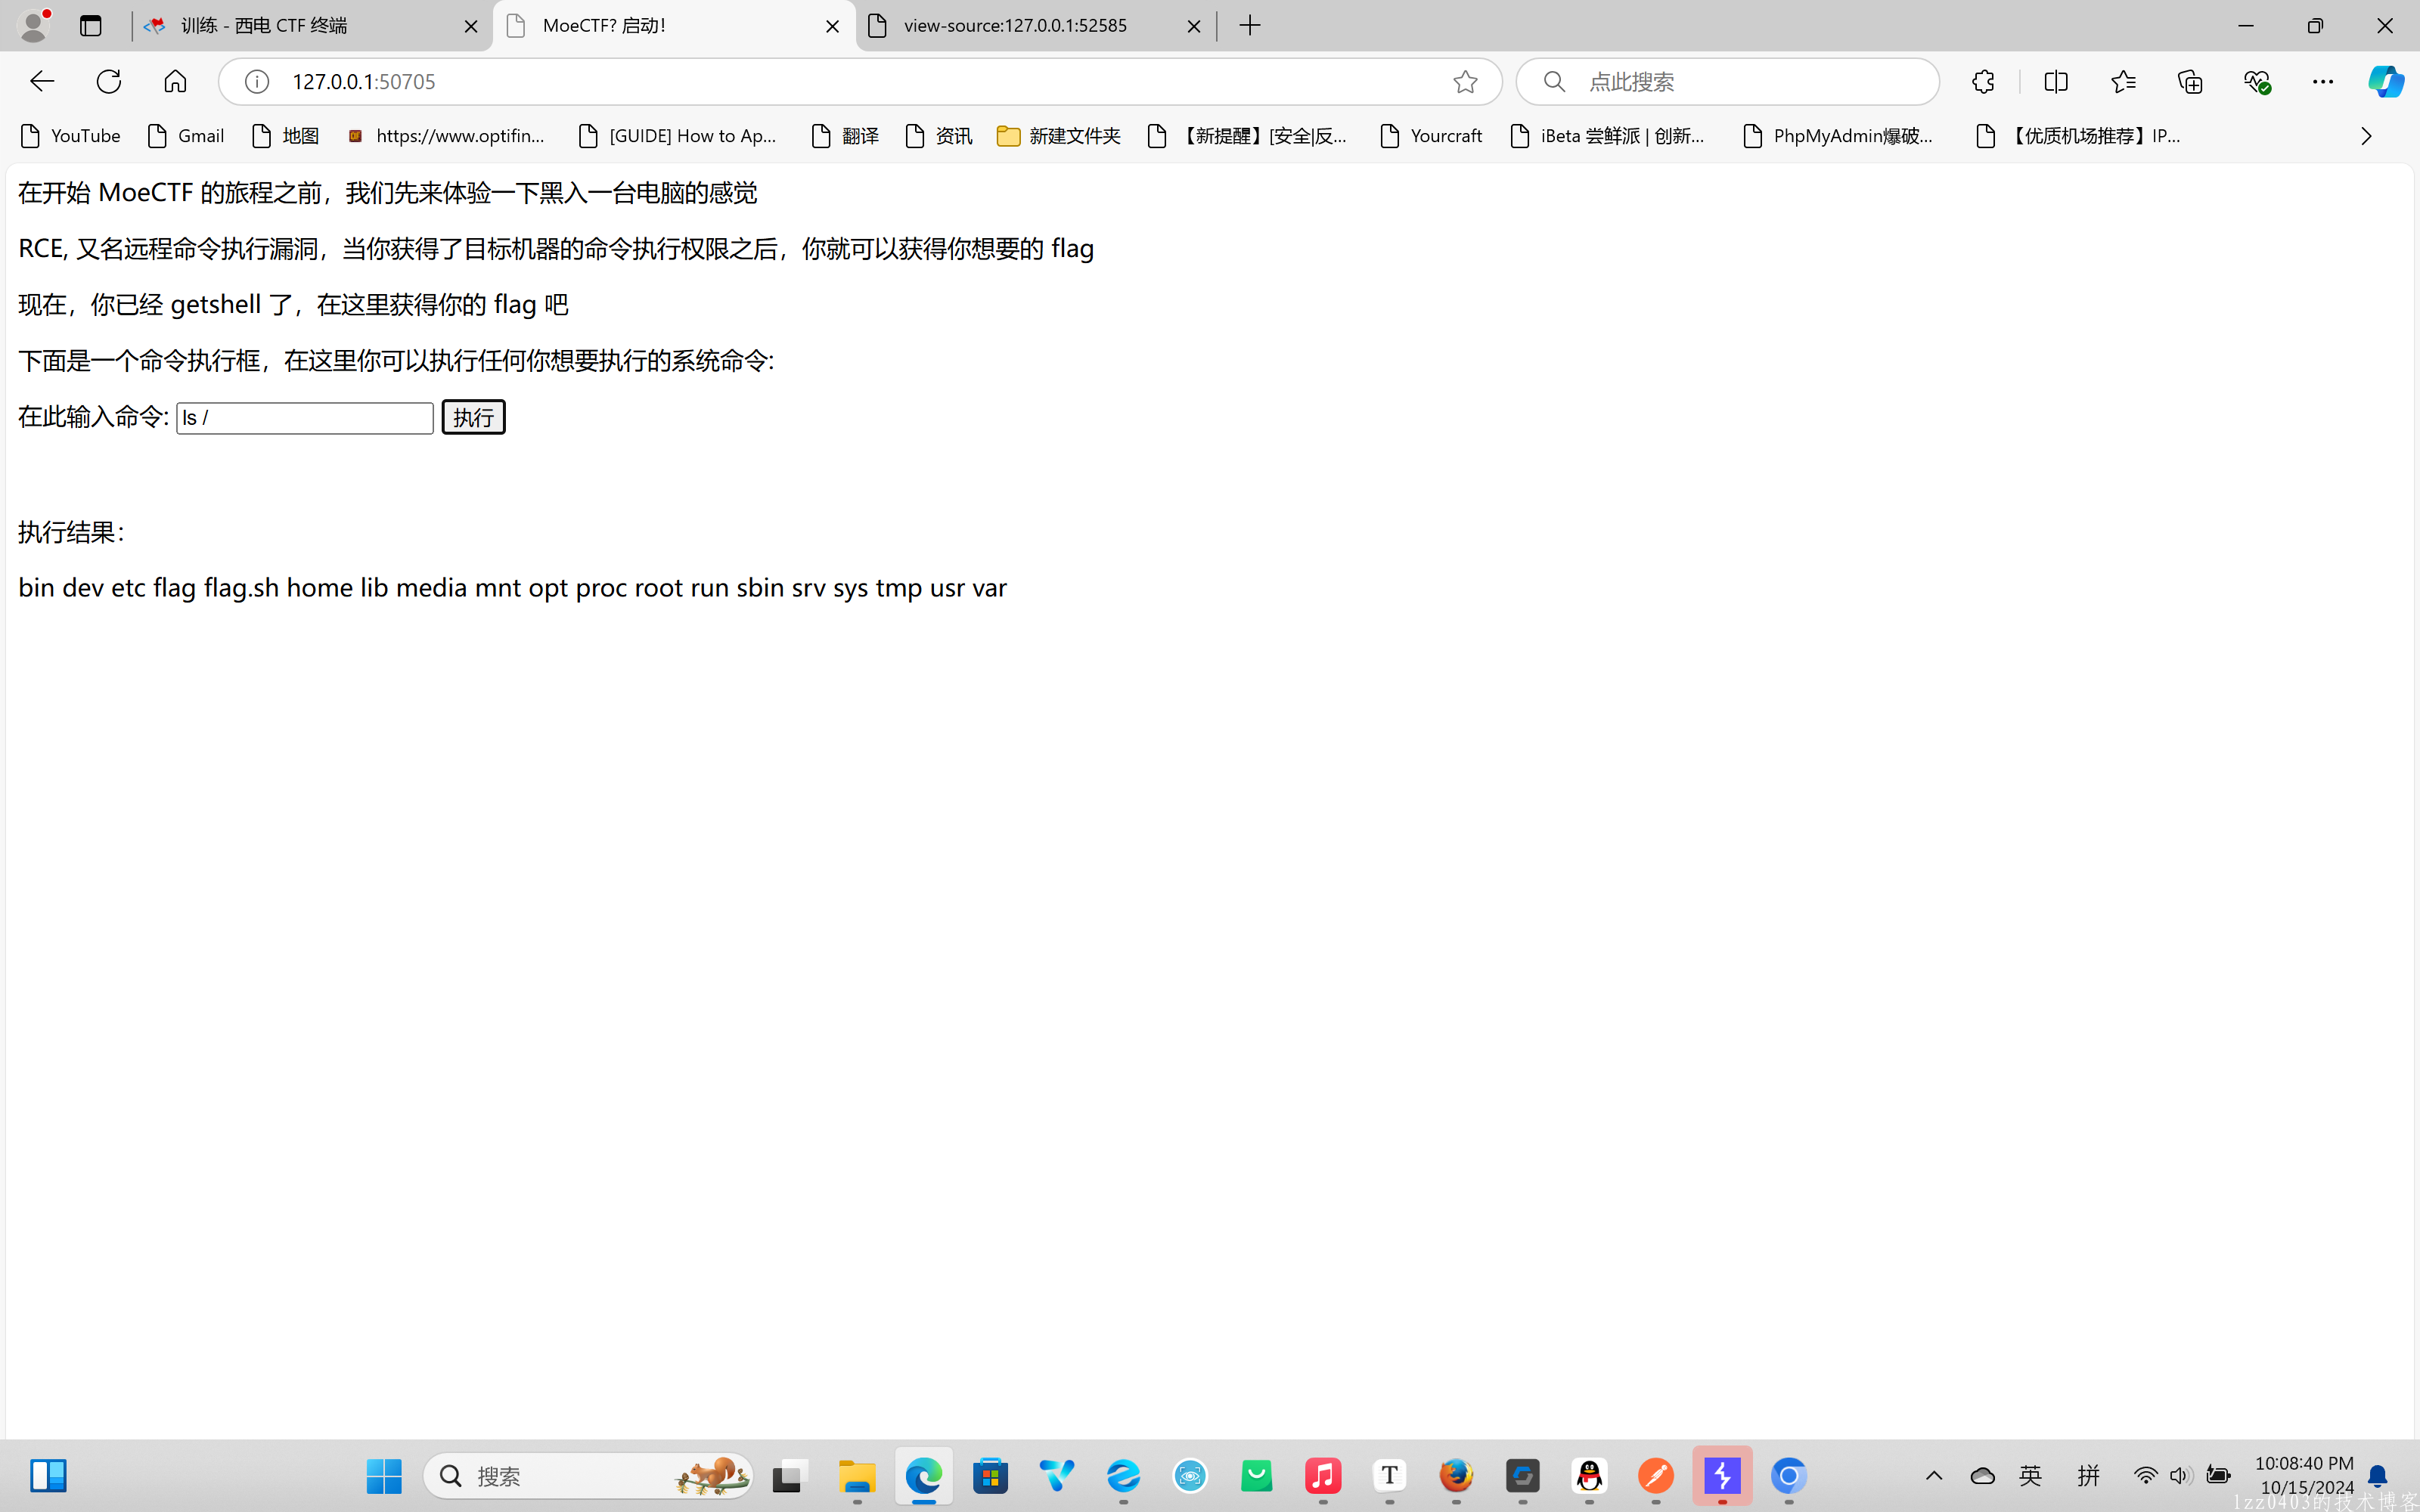Viewport: 2420px width, 1512px height.
Task: Open the [GUIDE] How to Ap... bookmark
Action: click(x=678, y=135)
